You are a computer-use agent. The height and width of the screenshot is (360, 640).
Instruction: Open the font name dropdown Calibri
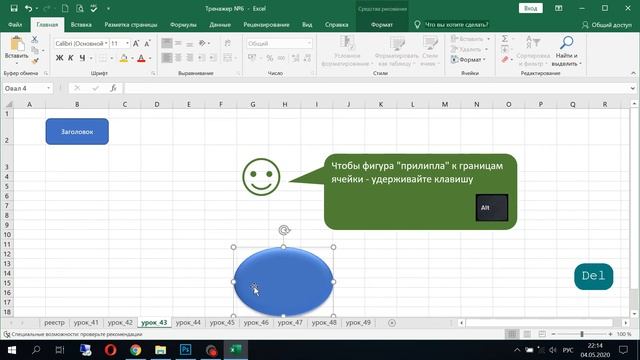pyautogui.click(x=106, y=43)
